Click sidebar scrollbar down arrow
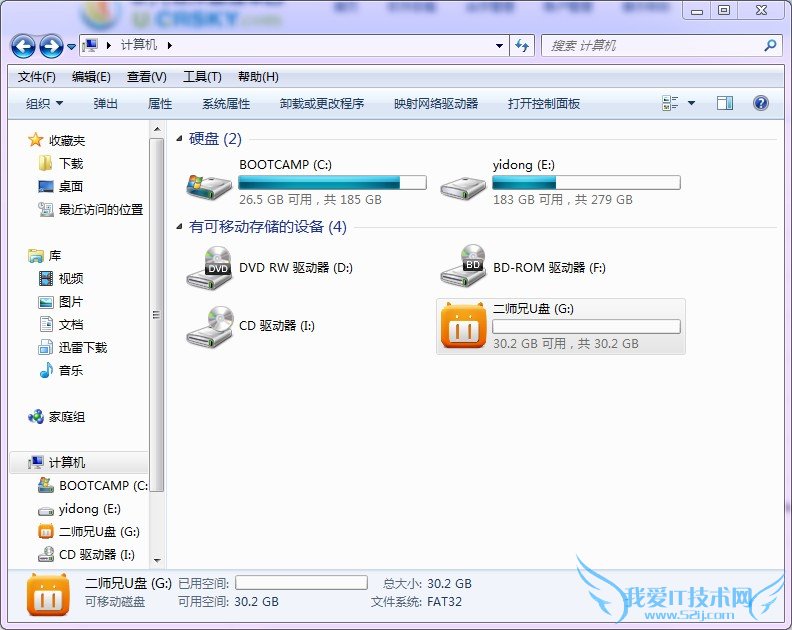Viewport: 792px width, 630px height. (157, 560)
